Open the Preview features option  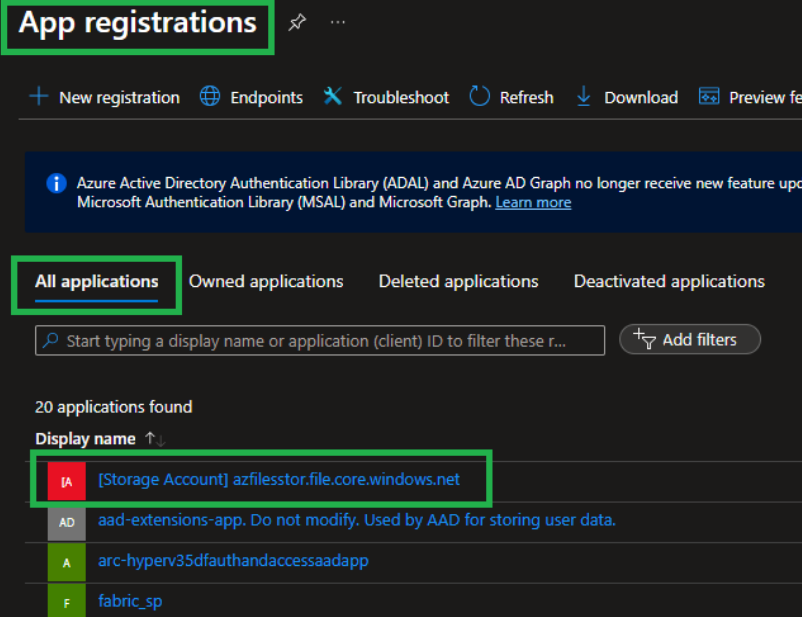(x=750, y=97)
